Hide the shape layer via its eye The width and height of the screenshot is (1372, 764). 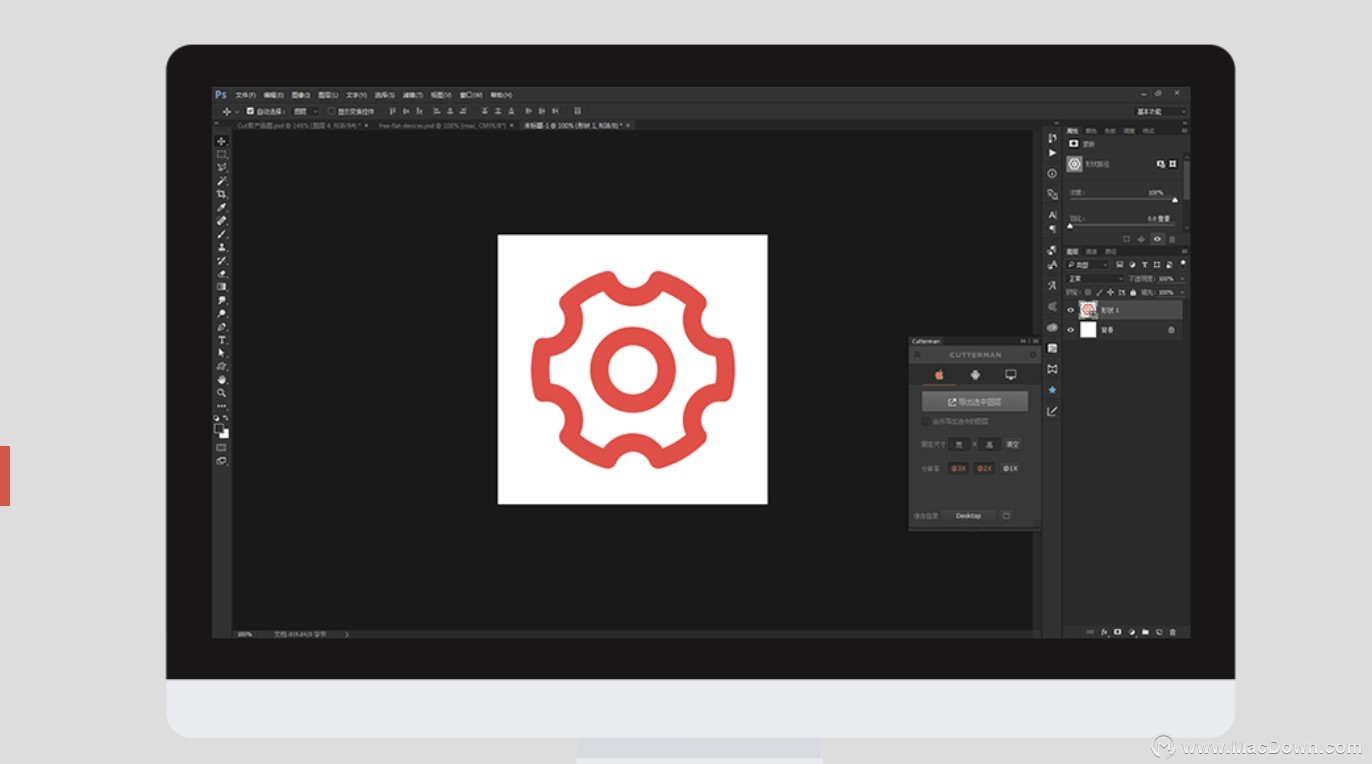pyautogui.click(x=1071, y=310)
